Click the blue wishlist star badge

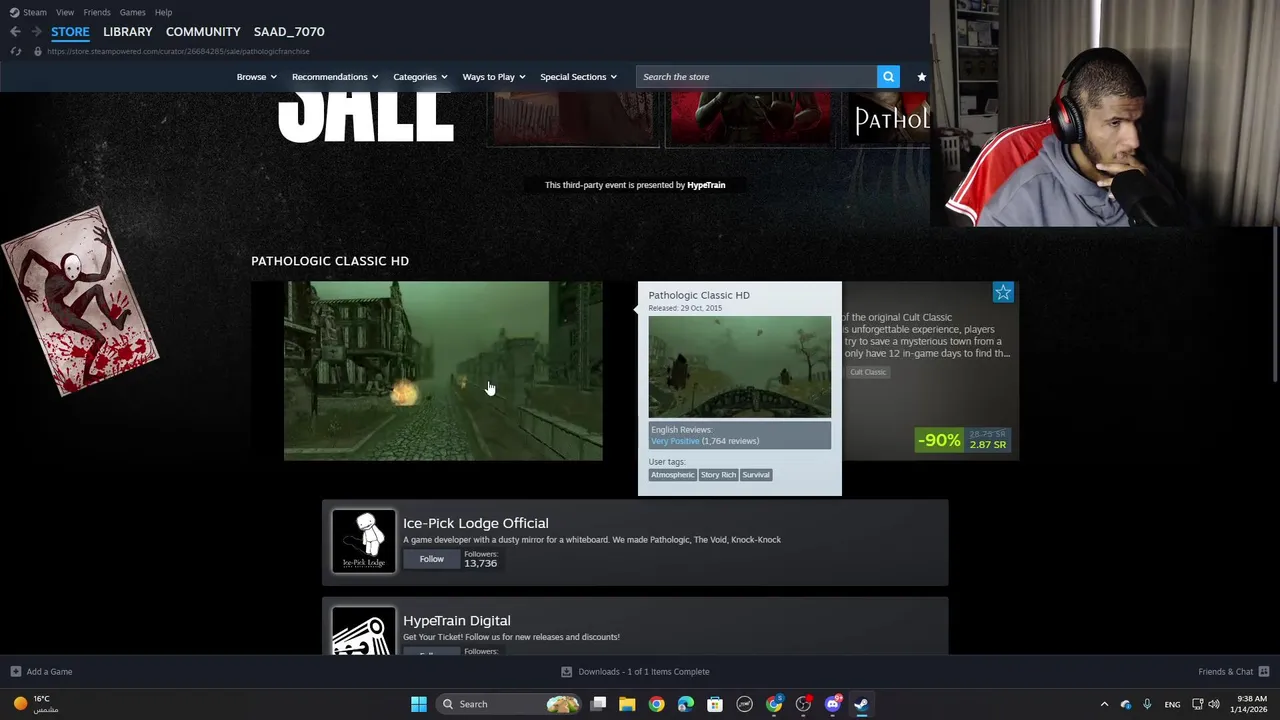click(1003, 292)
